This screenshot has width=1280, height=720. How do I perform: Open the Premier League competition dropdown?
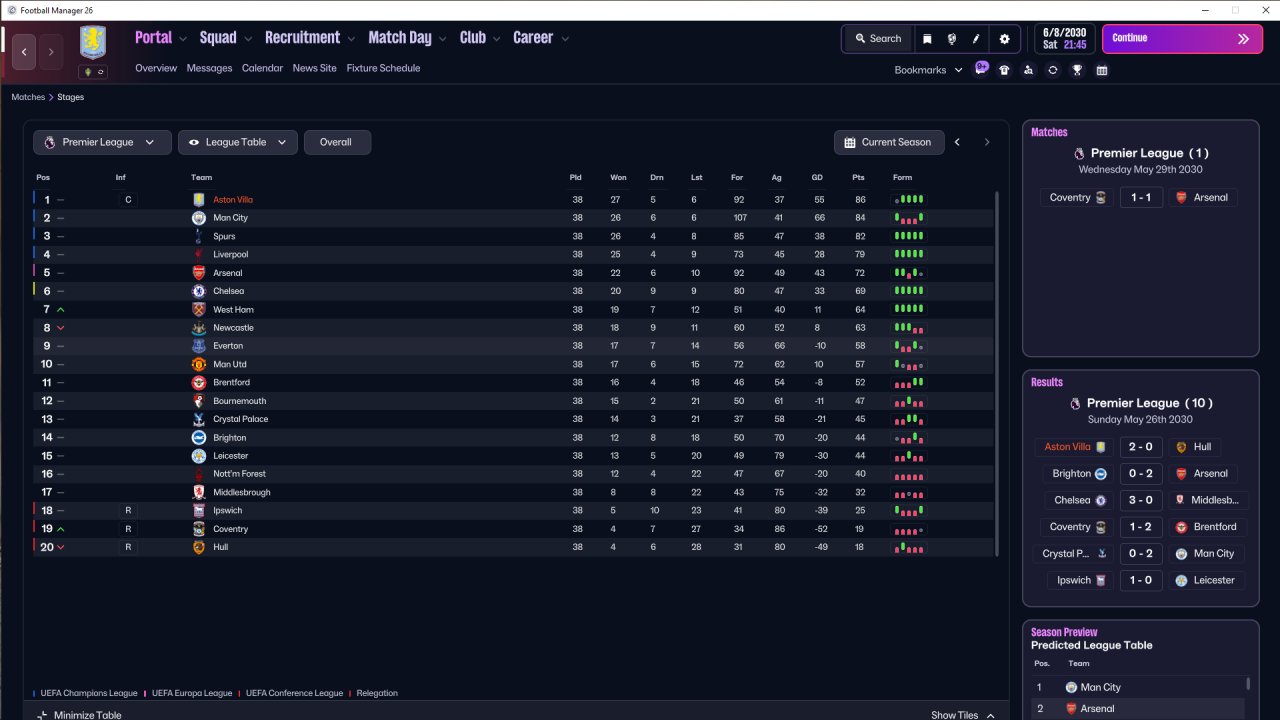[x=102, y=142]
